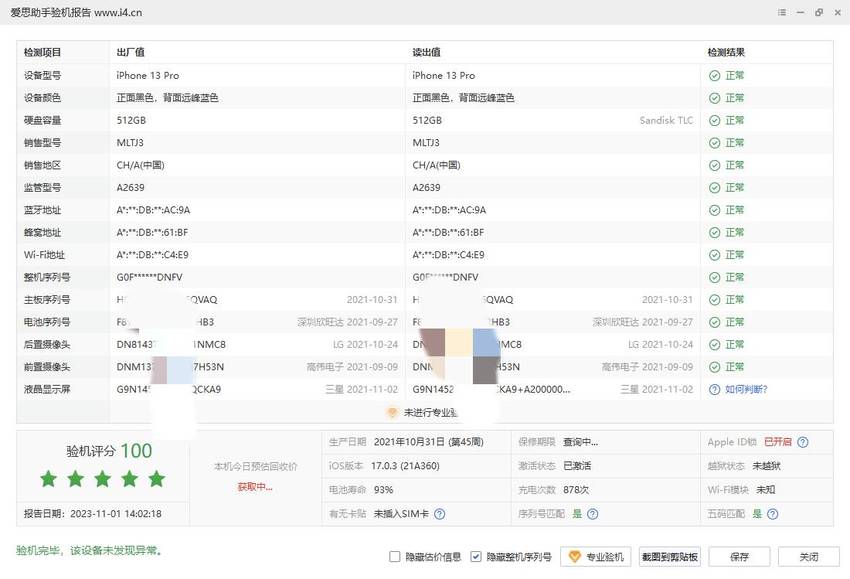This screenshot has width=850, height=579.
Task: Click the green check icon for Wi-Fi地址 row
Action: pyautogui.click(x=714, y=255)
